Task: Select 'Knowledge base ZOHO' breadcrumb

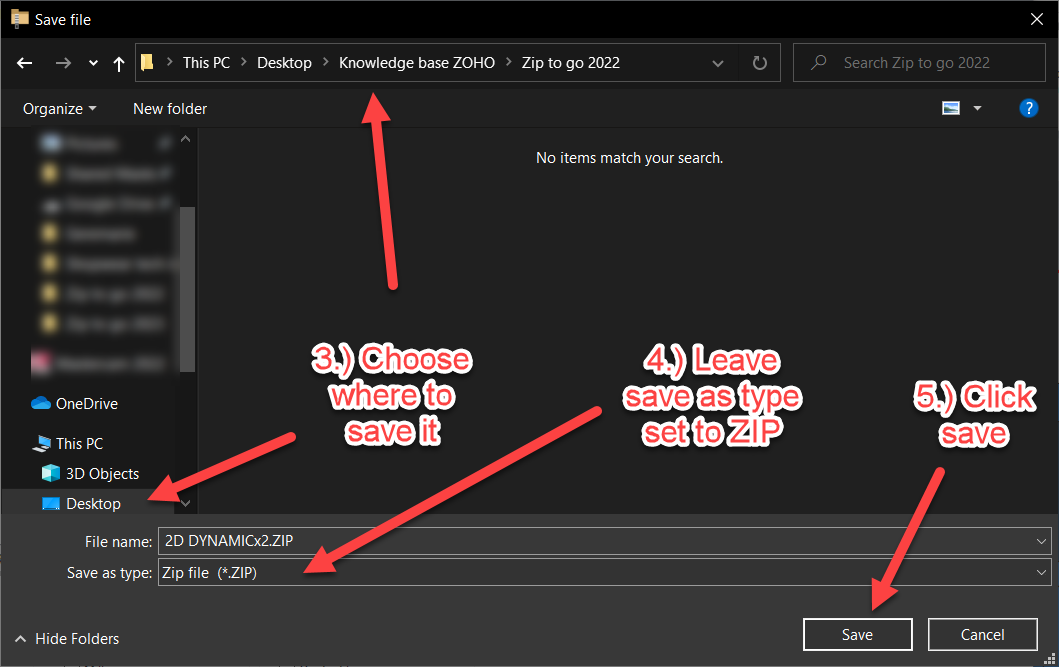Action: 417,63
